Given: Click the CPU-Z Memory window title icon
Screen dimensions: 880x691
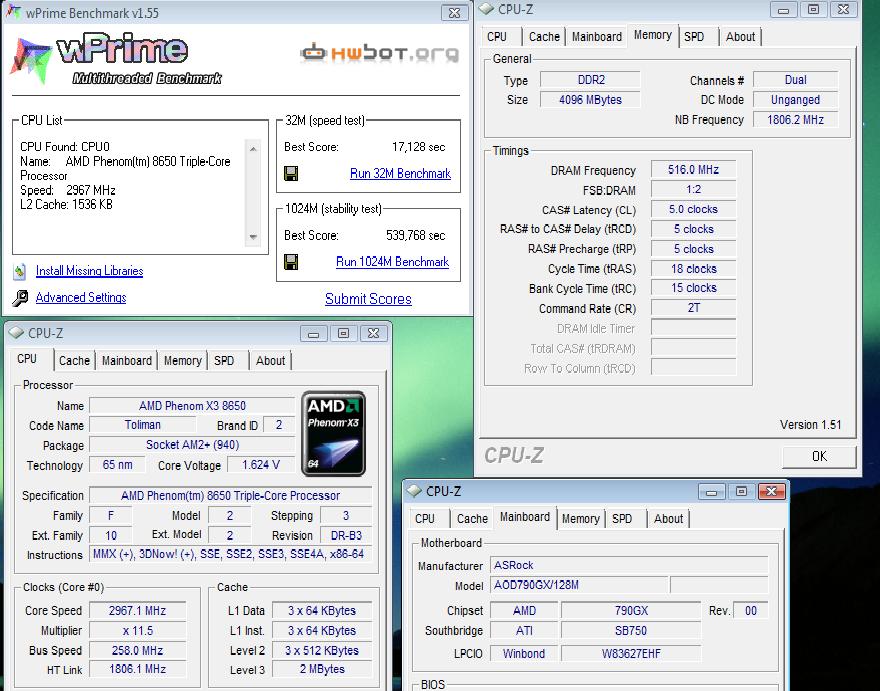Looking at the screenshot, I should coord(486,9).
